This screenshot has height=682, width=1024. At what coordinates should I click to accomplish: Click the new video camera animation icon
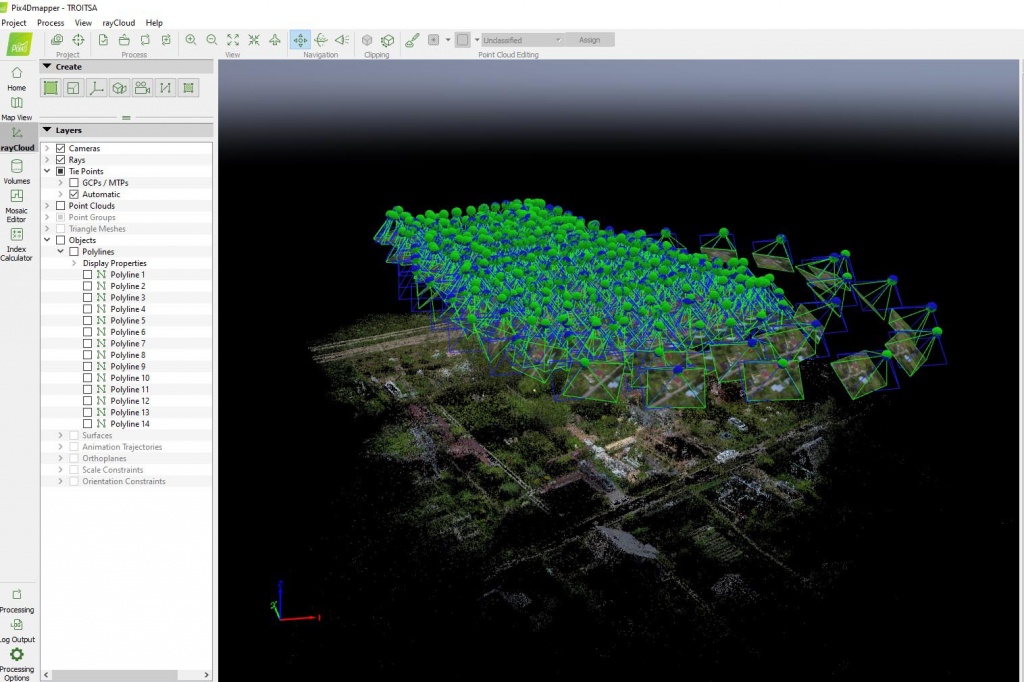coord(142,88)
